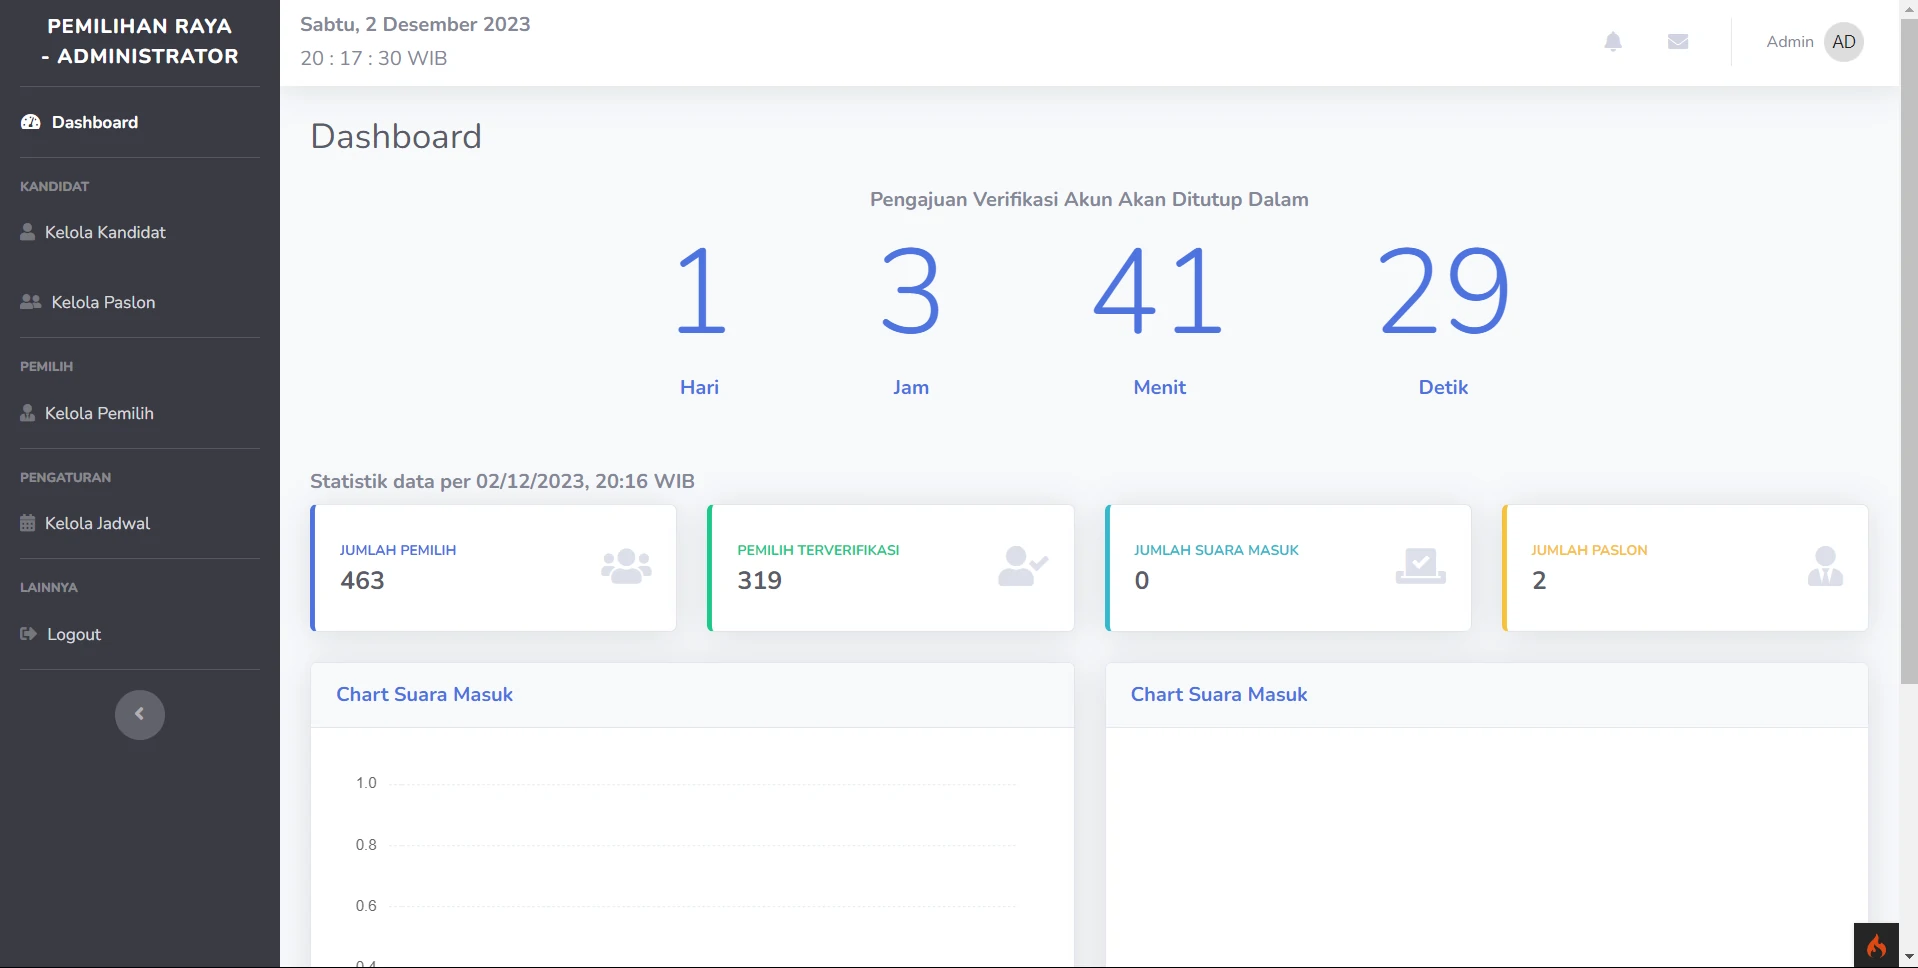Click the Jumlah Pemilih group icon
Image resolution: width=1918 pixels, height=968 pixels.
point(626,567)
